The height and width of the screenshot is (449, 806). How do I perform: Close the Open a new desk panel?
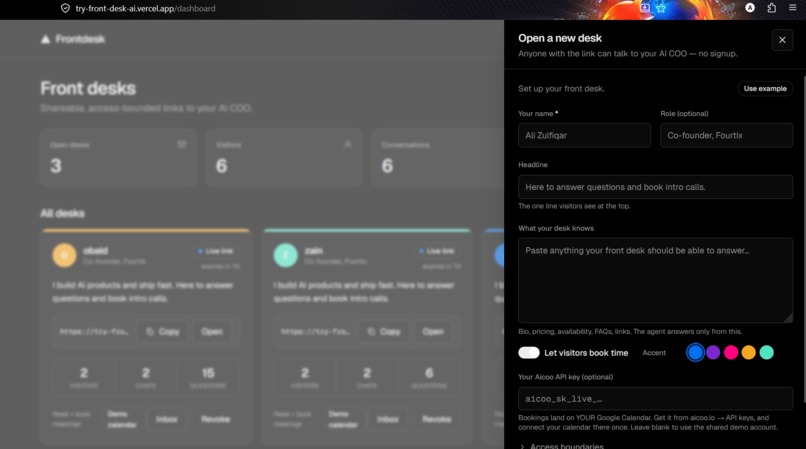(782, 40)
